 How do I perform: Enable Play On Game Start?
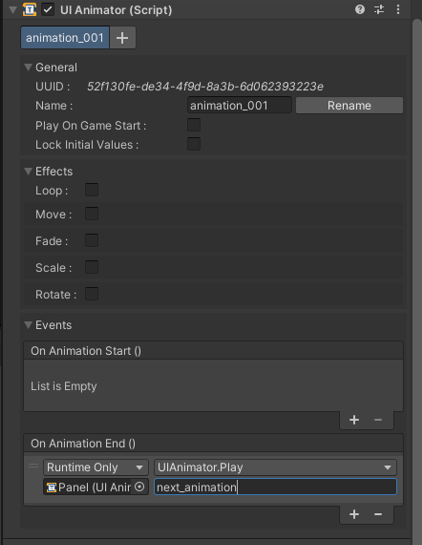[194, 125]
